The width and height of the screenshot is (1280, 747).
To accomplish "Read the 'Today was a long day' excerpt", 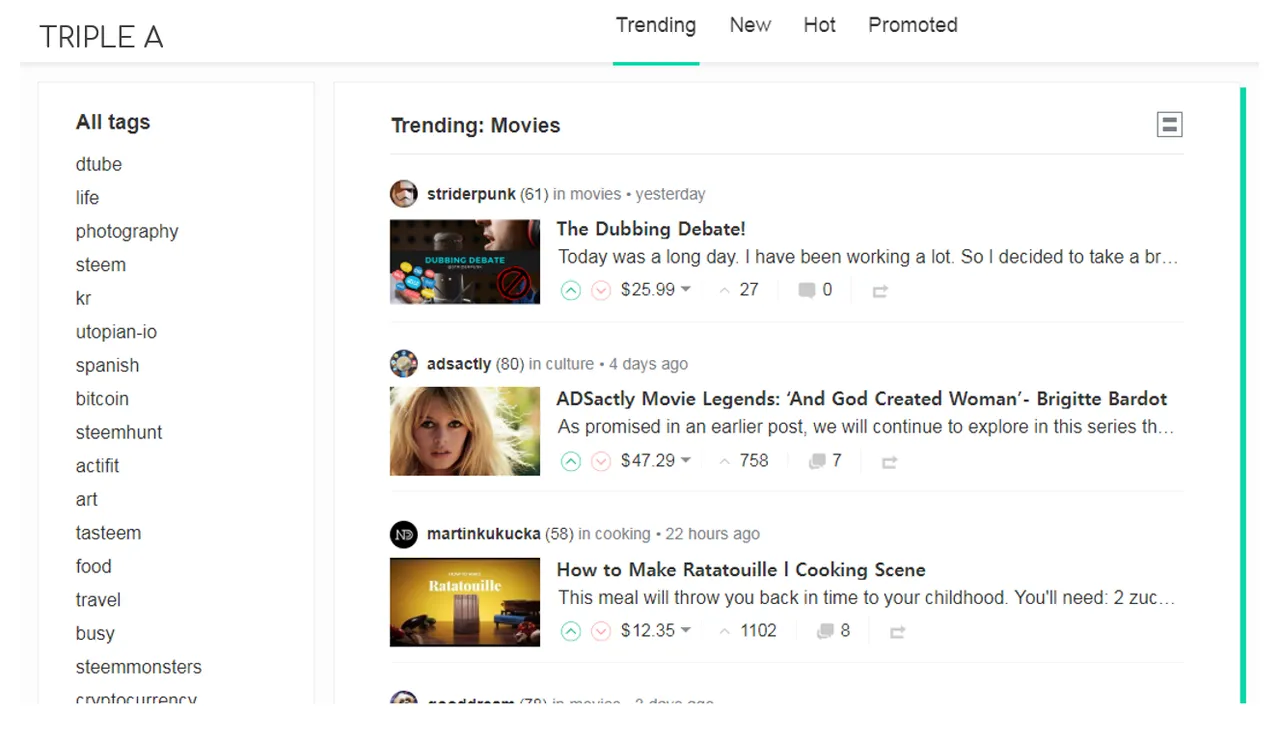I will click(x=868, y=257).
